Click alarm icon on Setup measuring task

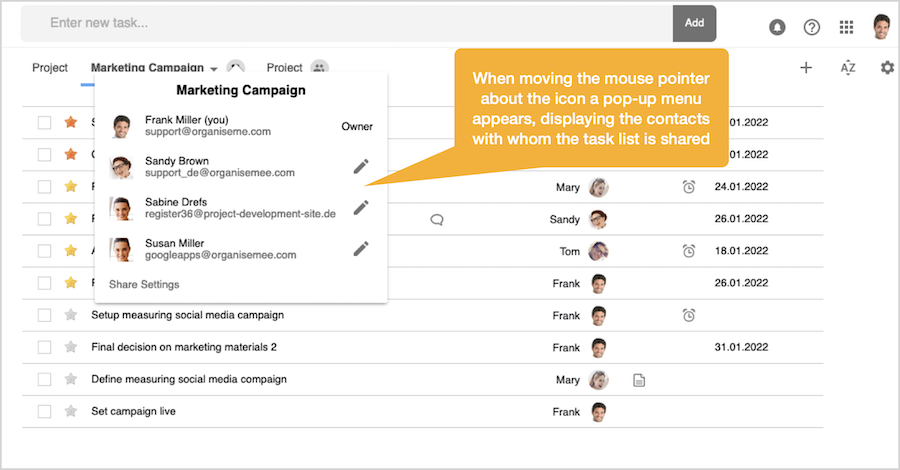coord(689,315)
